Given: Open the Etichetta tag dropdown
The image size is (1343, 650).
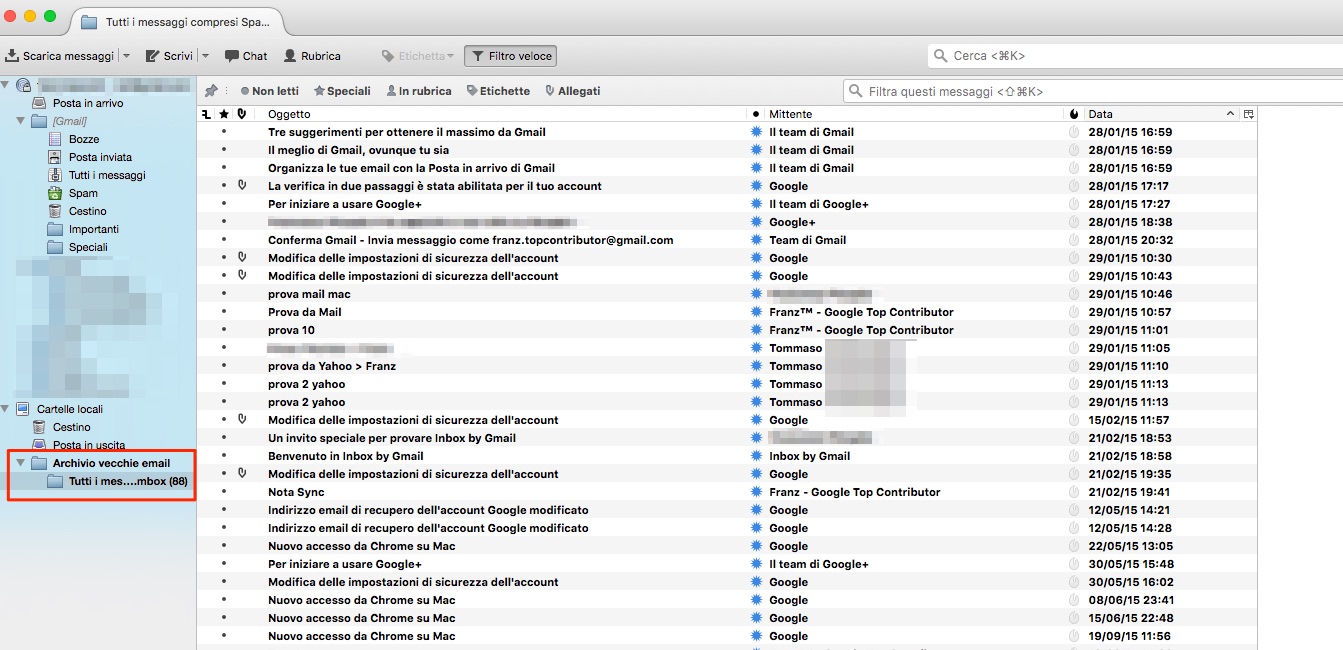Looking at the screenshot, I should [418, 56].
